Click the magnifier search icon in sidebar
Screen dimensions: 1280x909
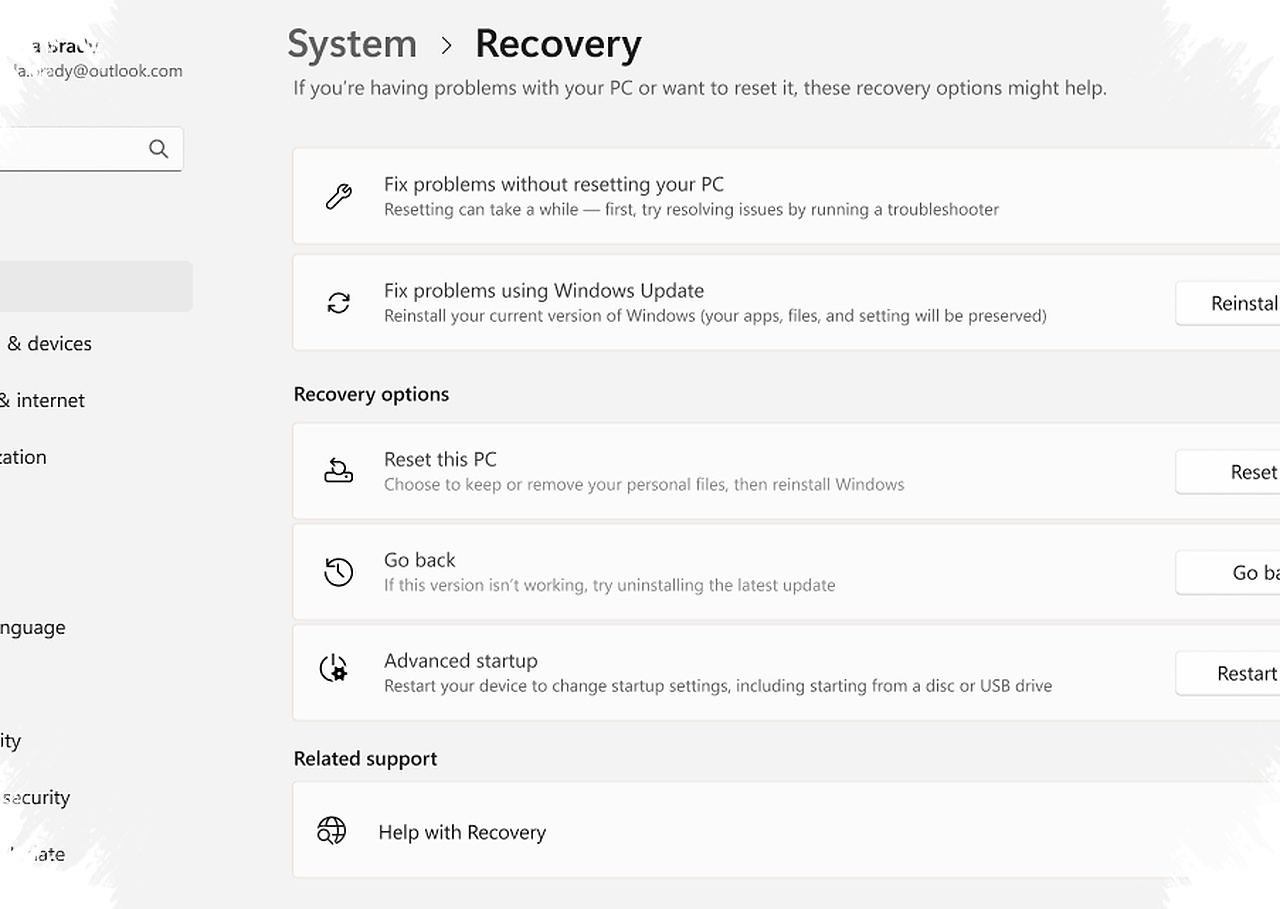coord(158,149)
